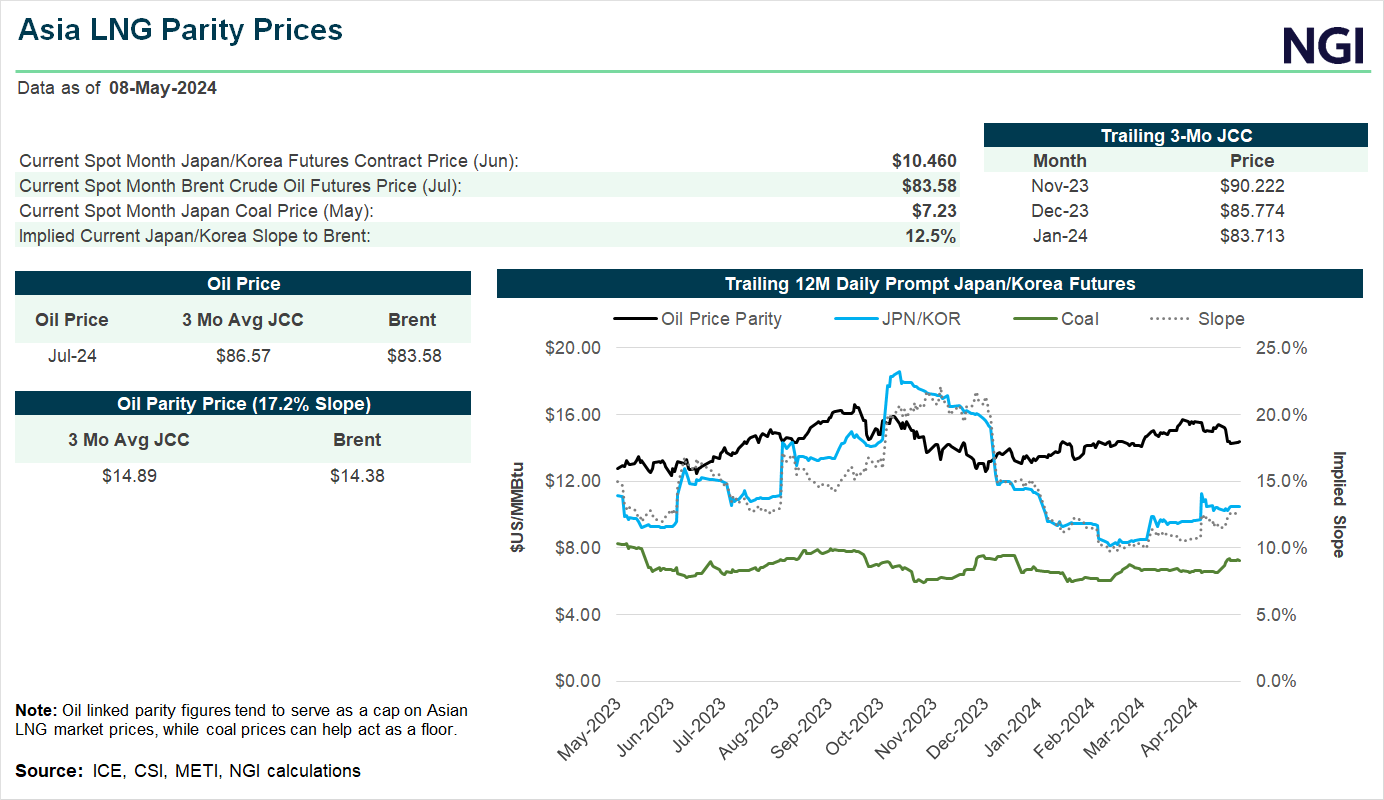The height and width of the screenshot is (800, 1384).
Task: Click the Note about oil linked parity
Action: point(241,720)
